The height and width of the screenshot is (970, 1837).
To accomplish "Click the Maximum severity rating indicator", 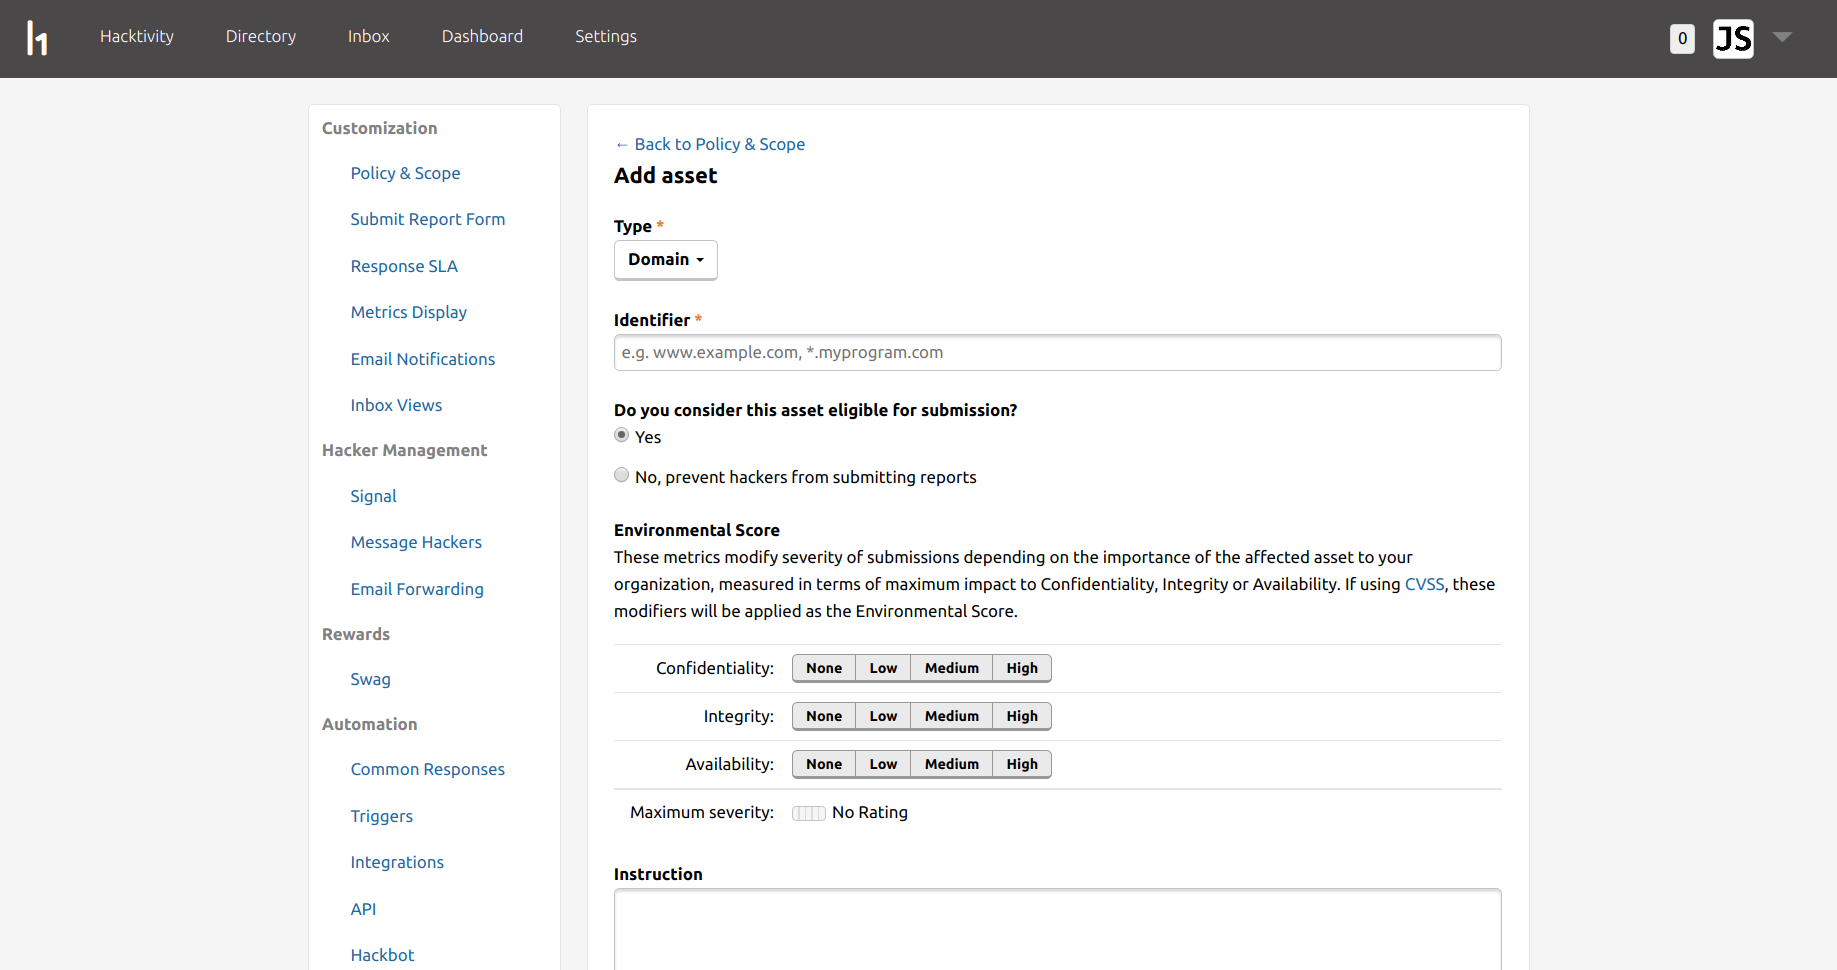I will pyautogui.click(x=808, y=813).
